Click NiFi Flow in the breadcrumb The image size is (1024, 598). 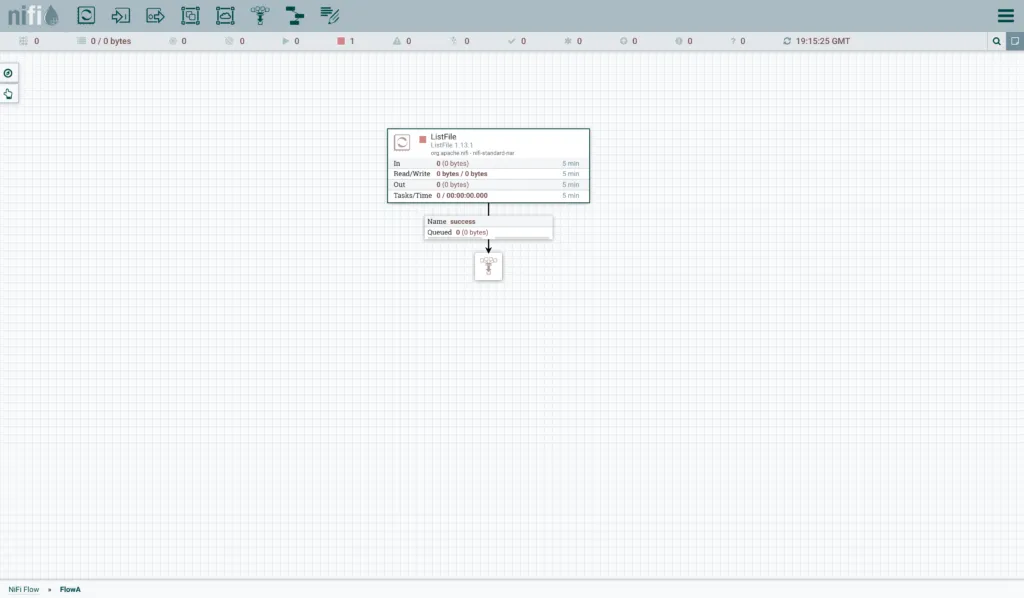(x=24, y=590)
